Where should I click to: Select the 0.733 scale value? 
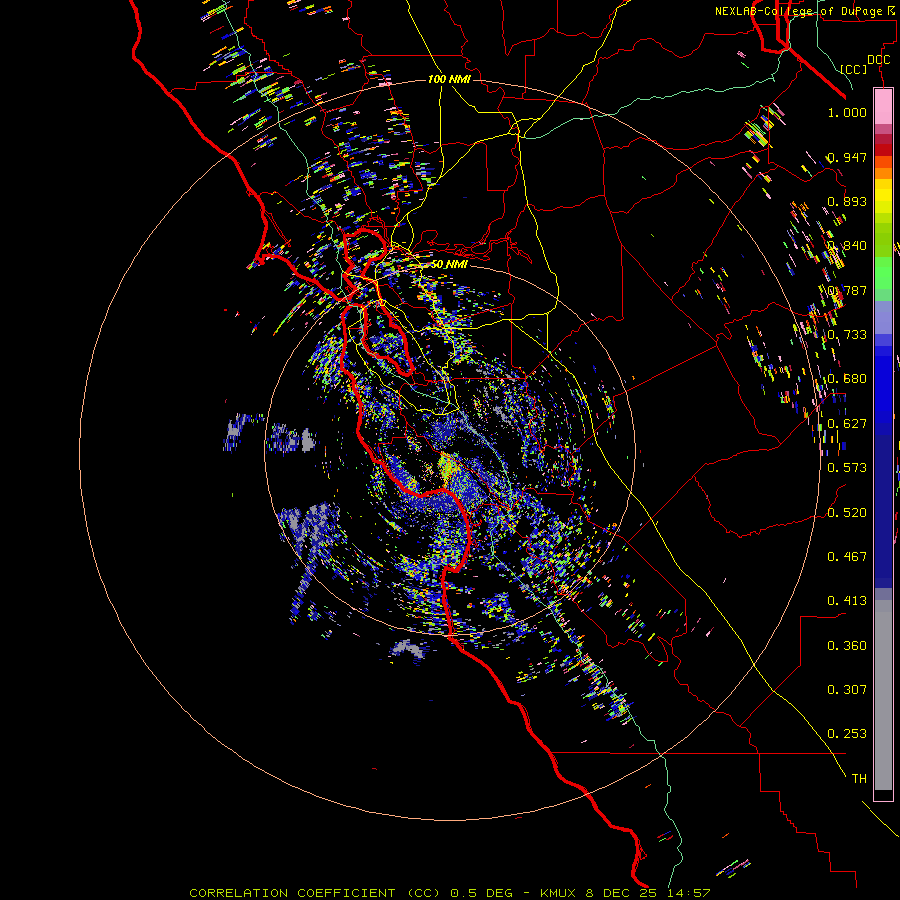pos(847,335)
